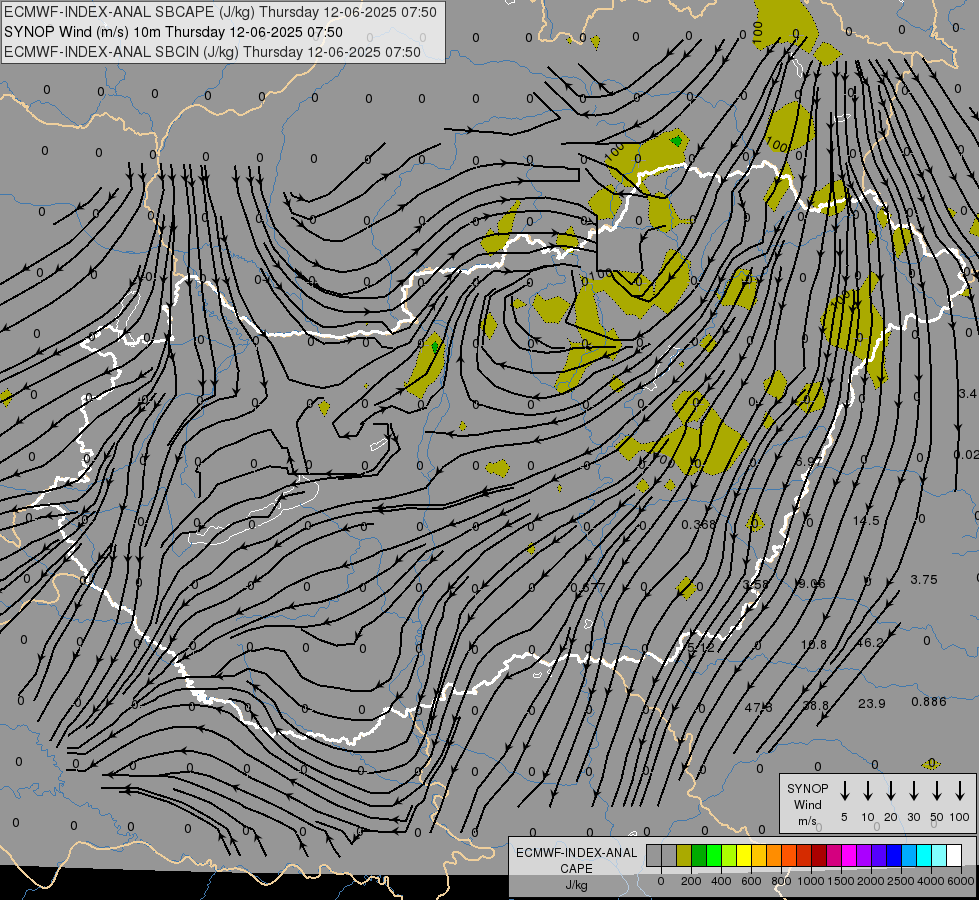979x900 pixels.
Task: Click the 10.8 value on the map
Action: (814, 644)
